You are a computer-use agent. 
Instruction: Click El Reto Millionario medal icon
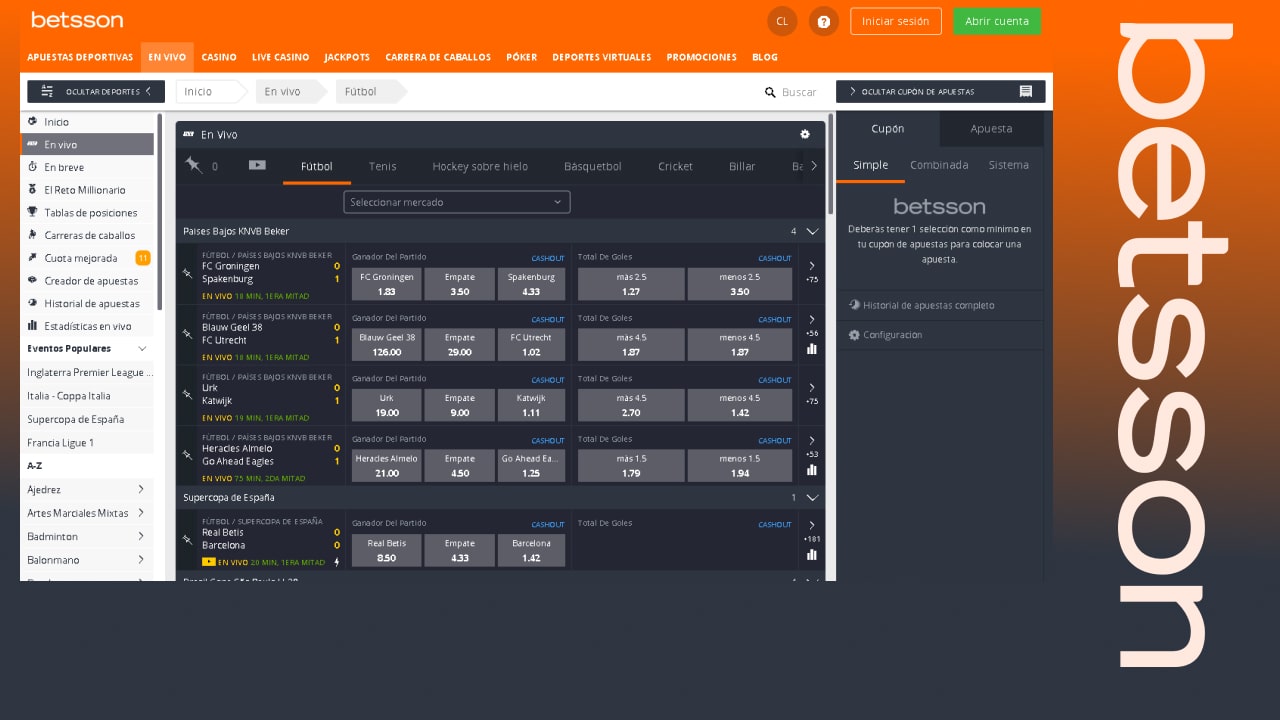[x=32, y=189]
